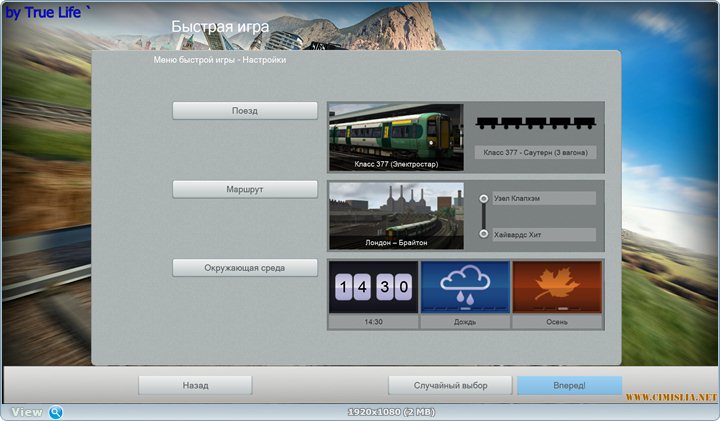
Task: Click the Класс 377 - Саутерн consist label
Action: [535, 153]
